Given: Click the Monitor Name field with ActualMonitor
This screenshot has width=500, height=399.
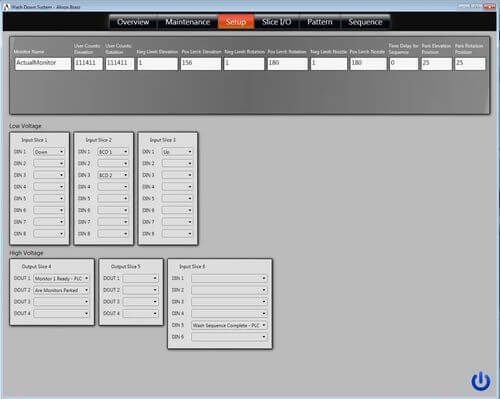Looking at the screenshot, I should (43, 64).
